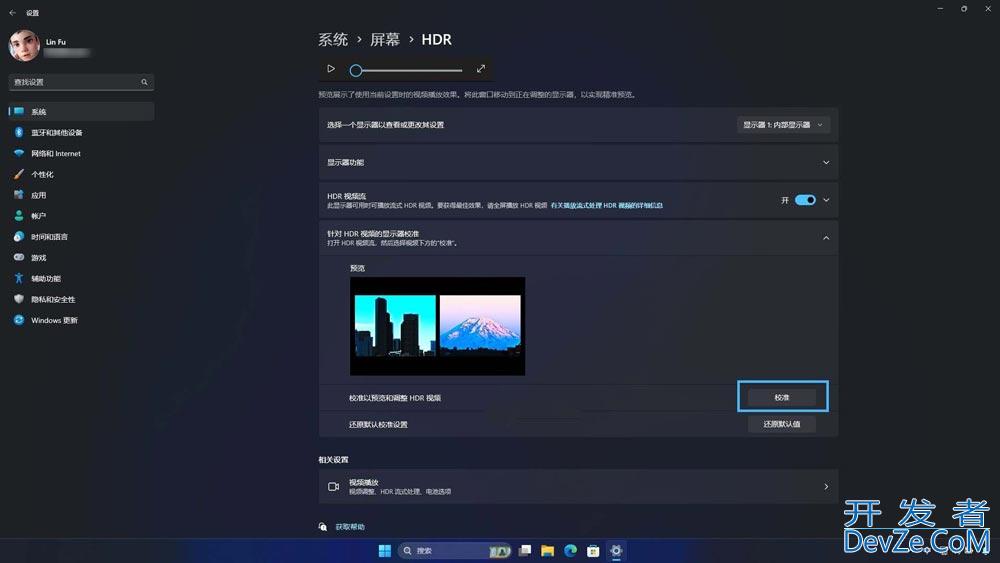Click the Wi-Fi icon for 网络和 Internet
This screenshot has width=1000, height=563.
tap(19, 154)
